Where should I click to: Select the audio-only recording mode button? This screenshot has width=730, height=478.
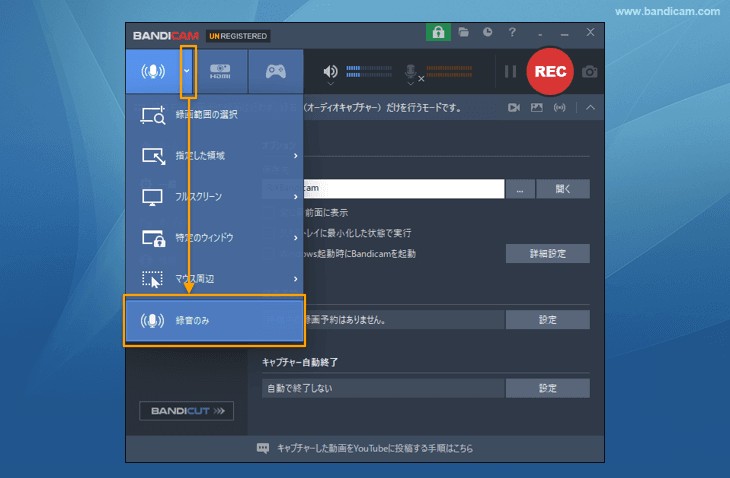[153, 72]
